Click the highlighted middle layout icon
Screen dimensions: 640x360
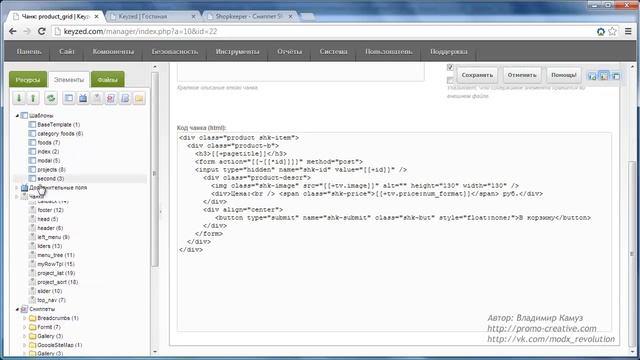tap(604, 76)
